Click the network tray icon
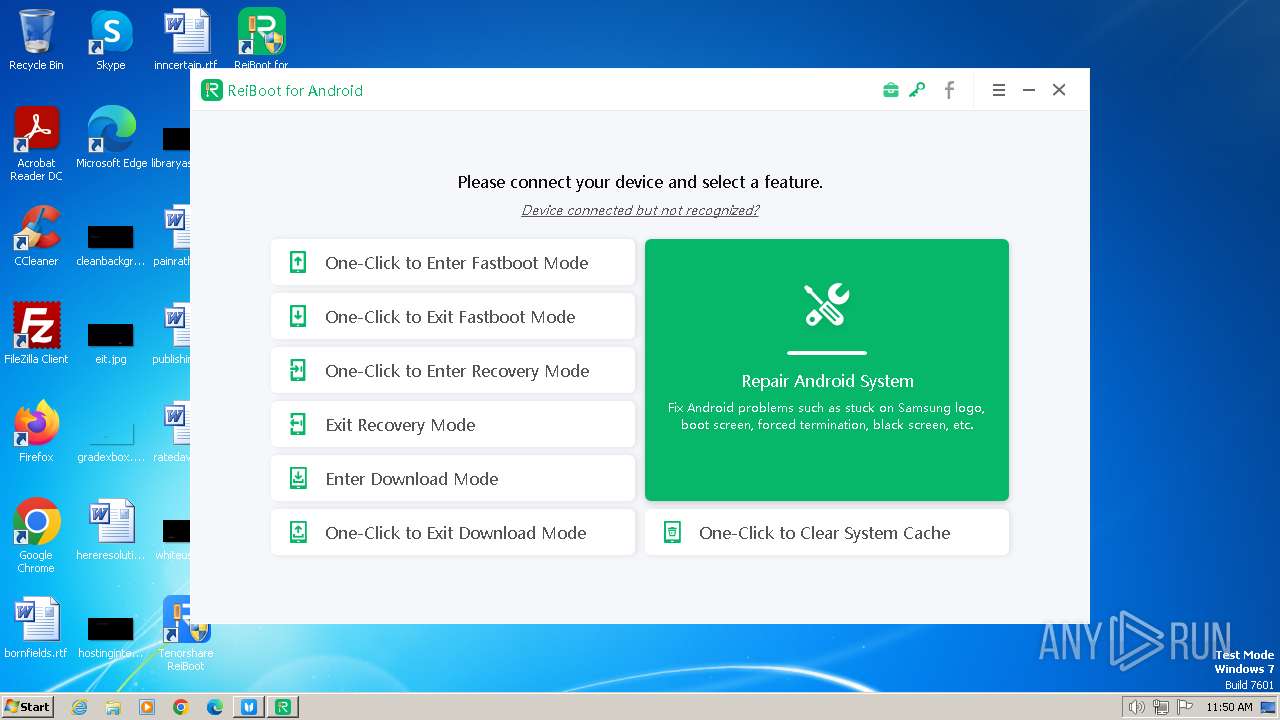1280x720 pixels. click(1161, 707)
